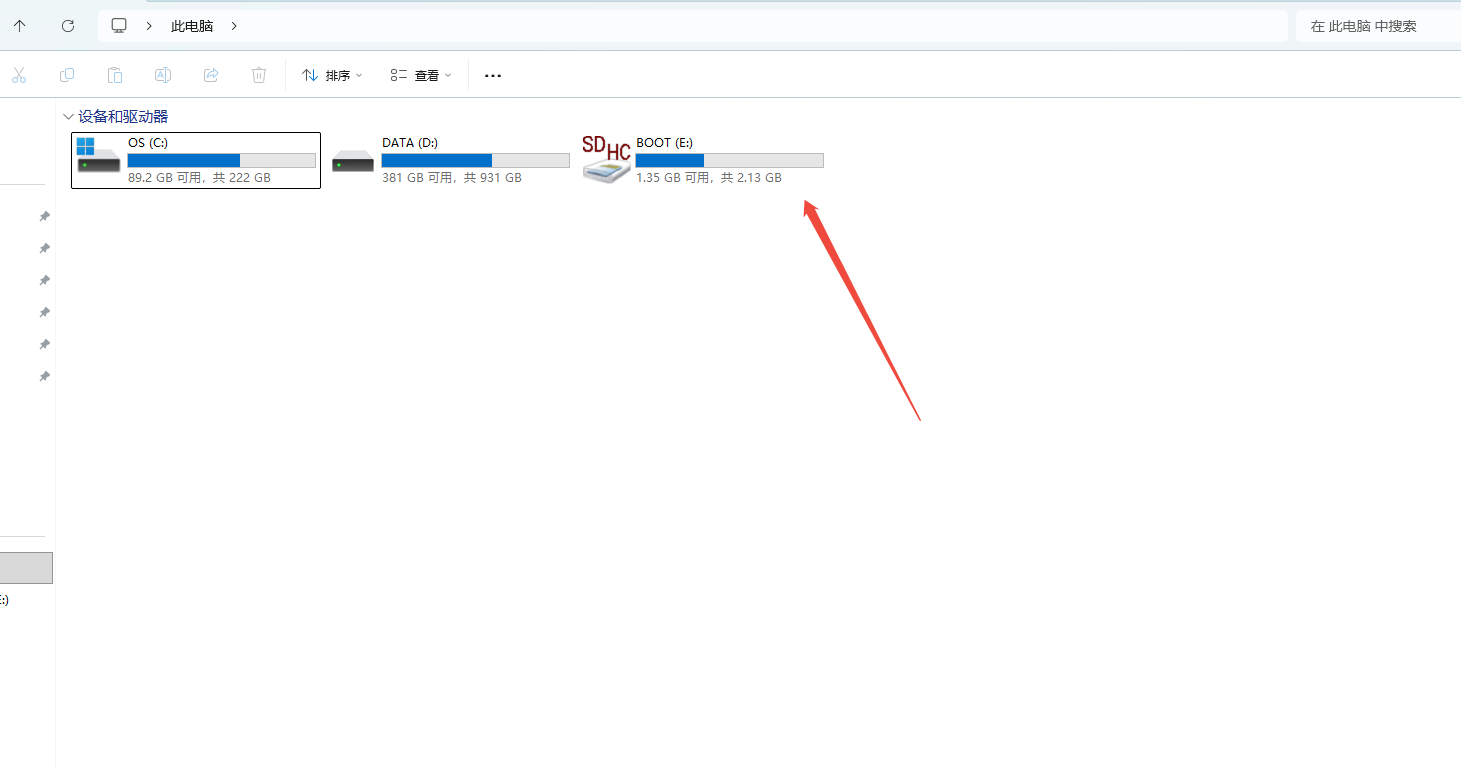The image size is (1461, 772).
Task: Select the DATA (D:) drive
Action: (450, 160)
